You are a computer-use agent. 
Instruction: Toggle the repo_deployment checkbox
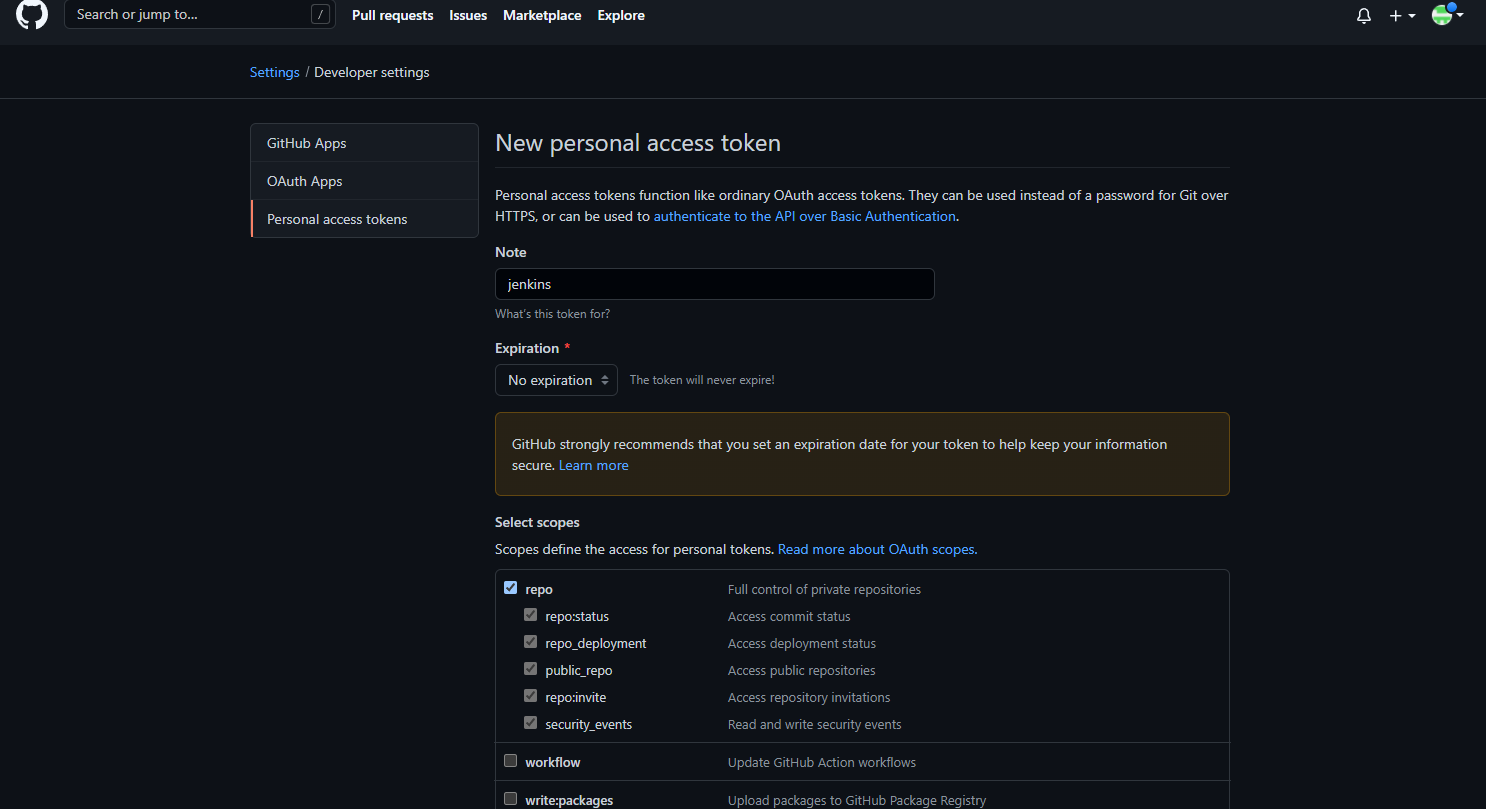point(531,642)
